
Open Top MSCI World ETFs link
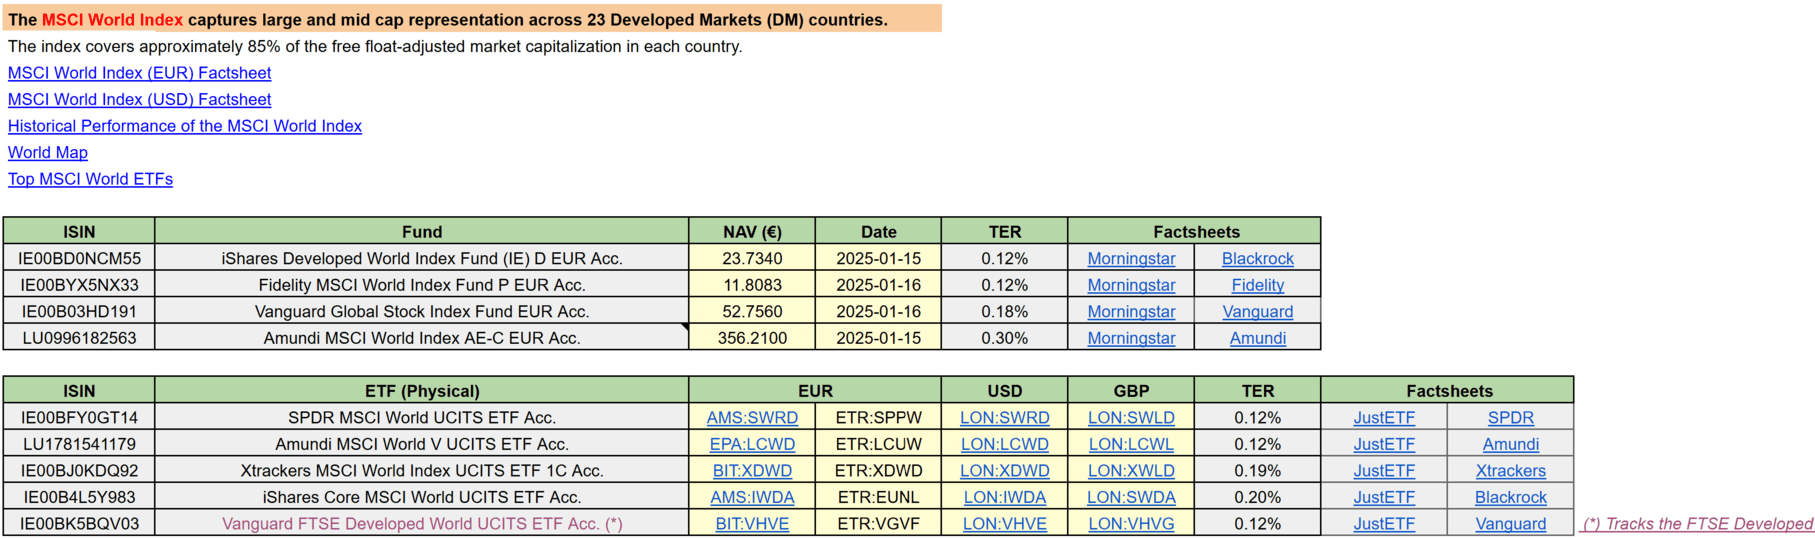[90, 179]
